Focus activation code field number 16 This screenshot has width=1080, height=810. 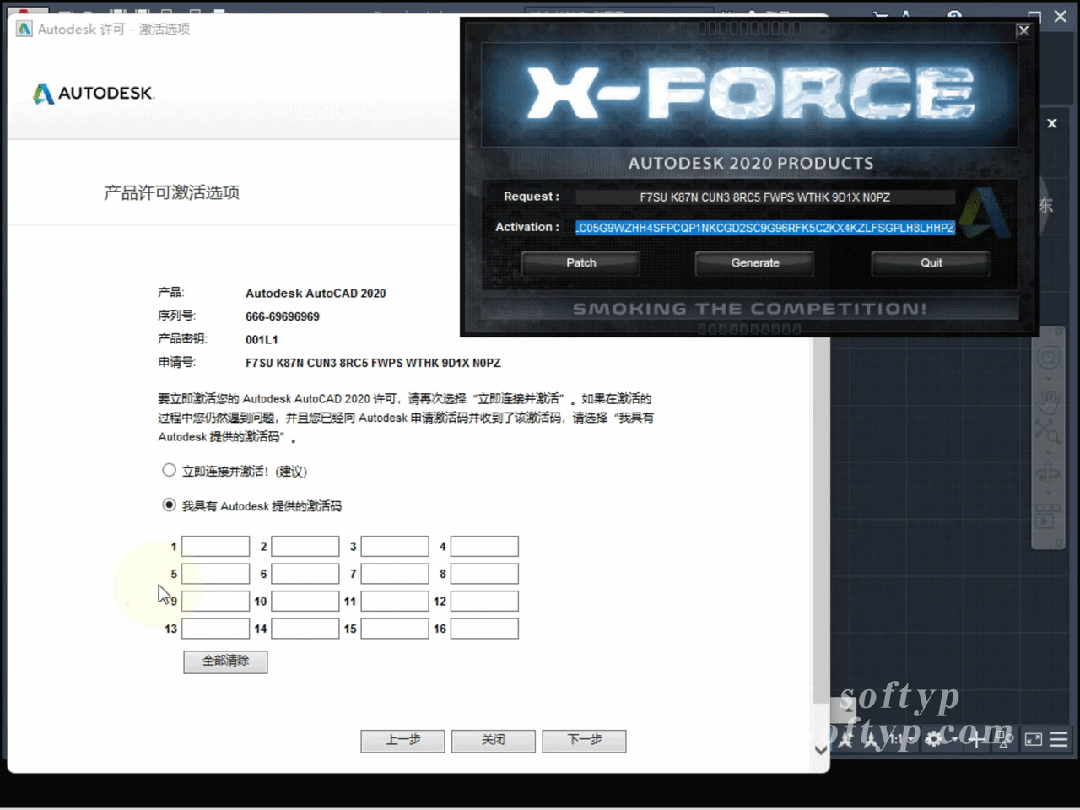coord(484,629)
